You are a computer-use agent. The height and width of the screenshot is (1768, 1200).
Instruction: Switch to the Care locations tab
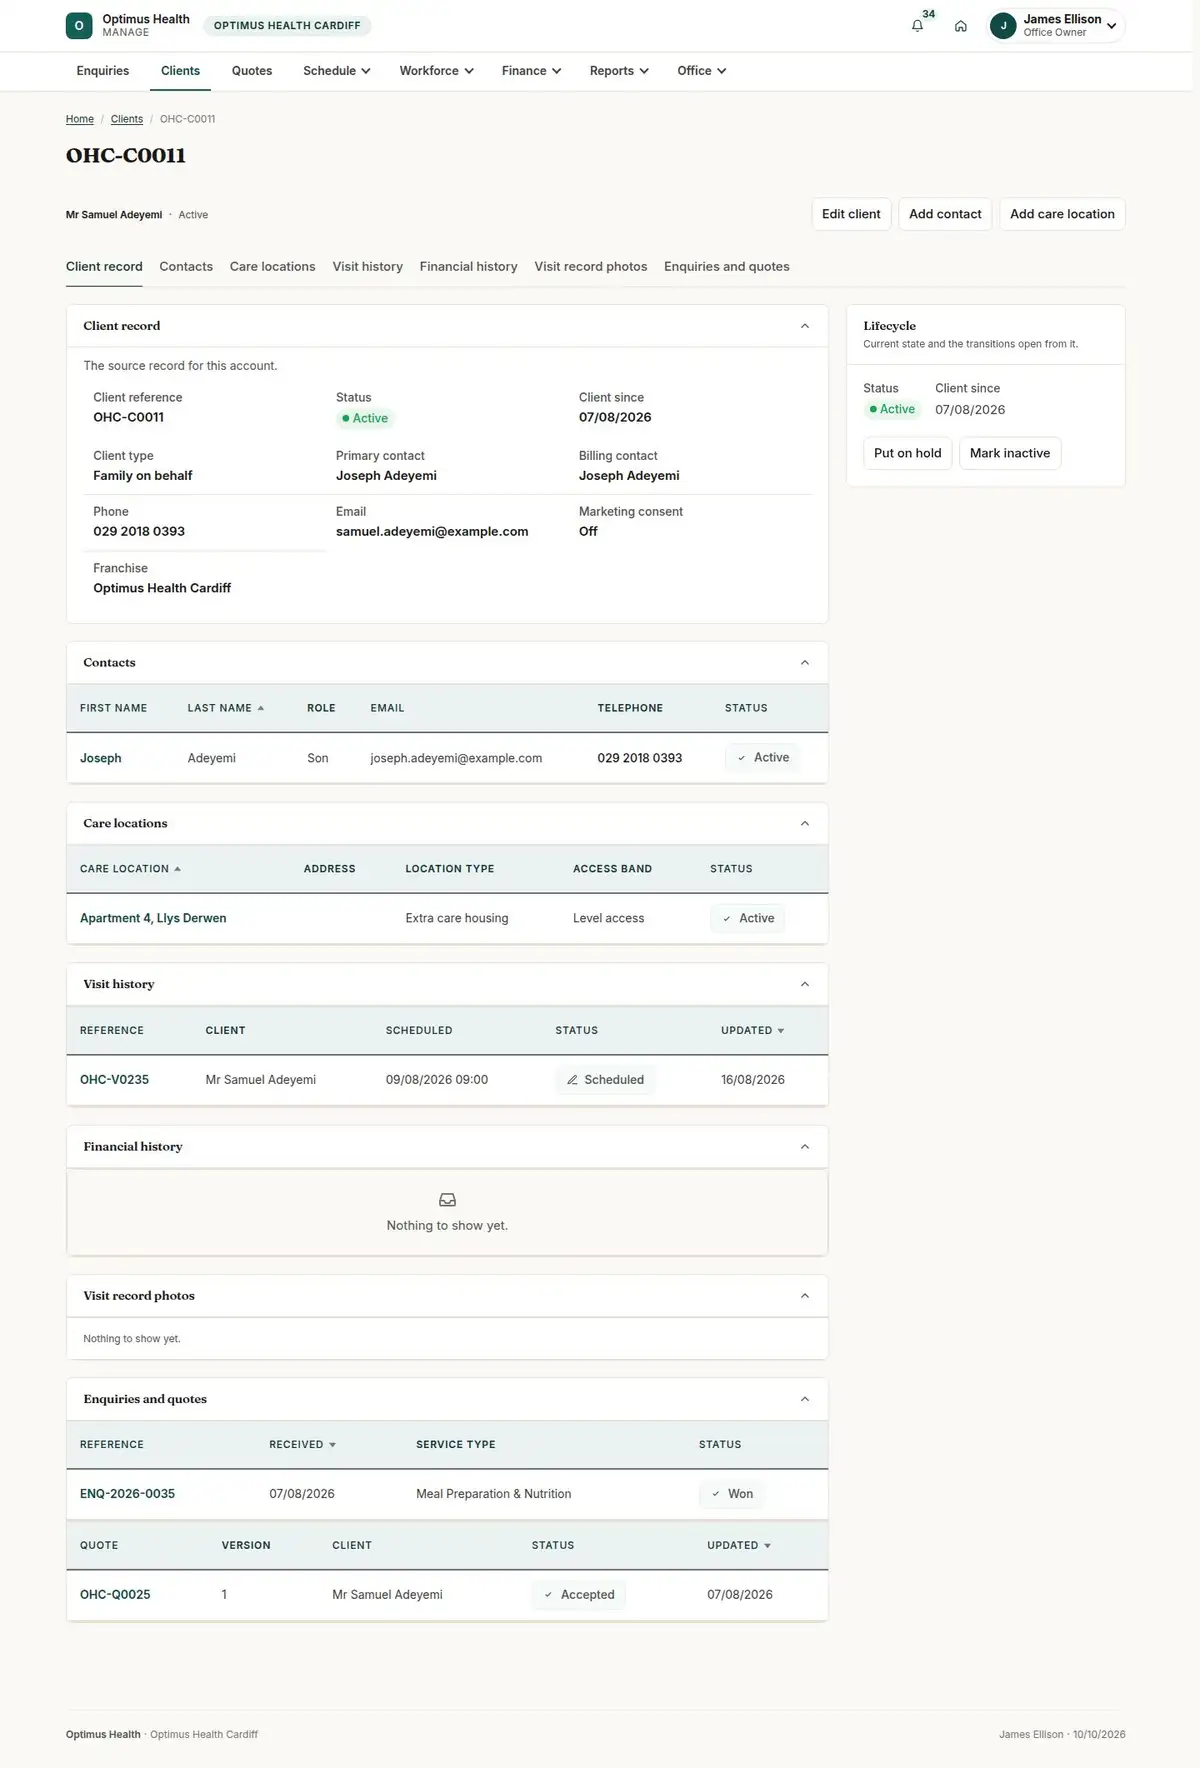272,267
